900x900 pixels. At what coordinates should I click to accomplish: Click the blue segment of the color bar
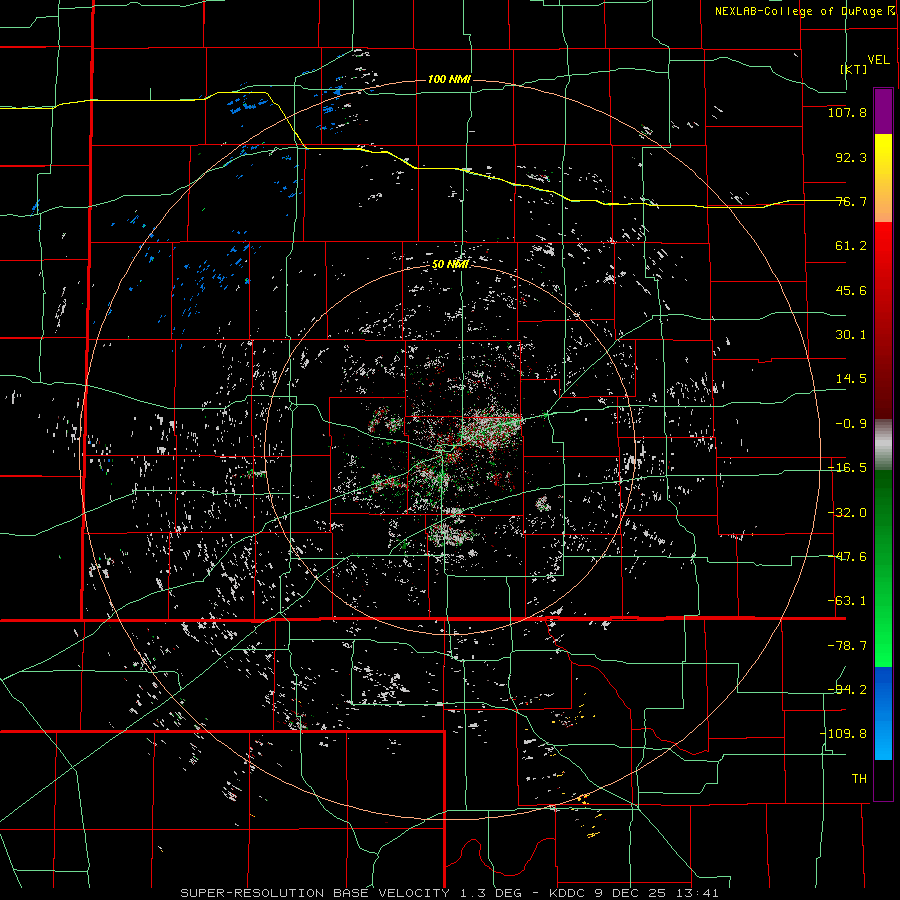883,713
